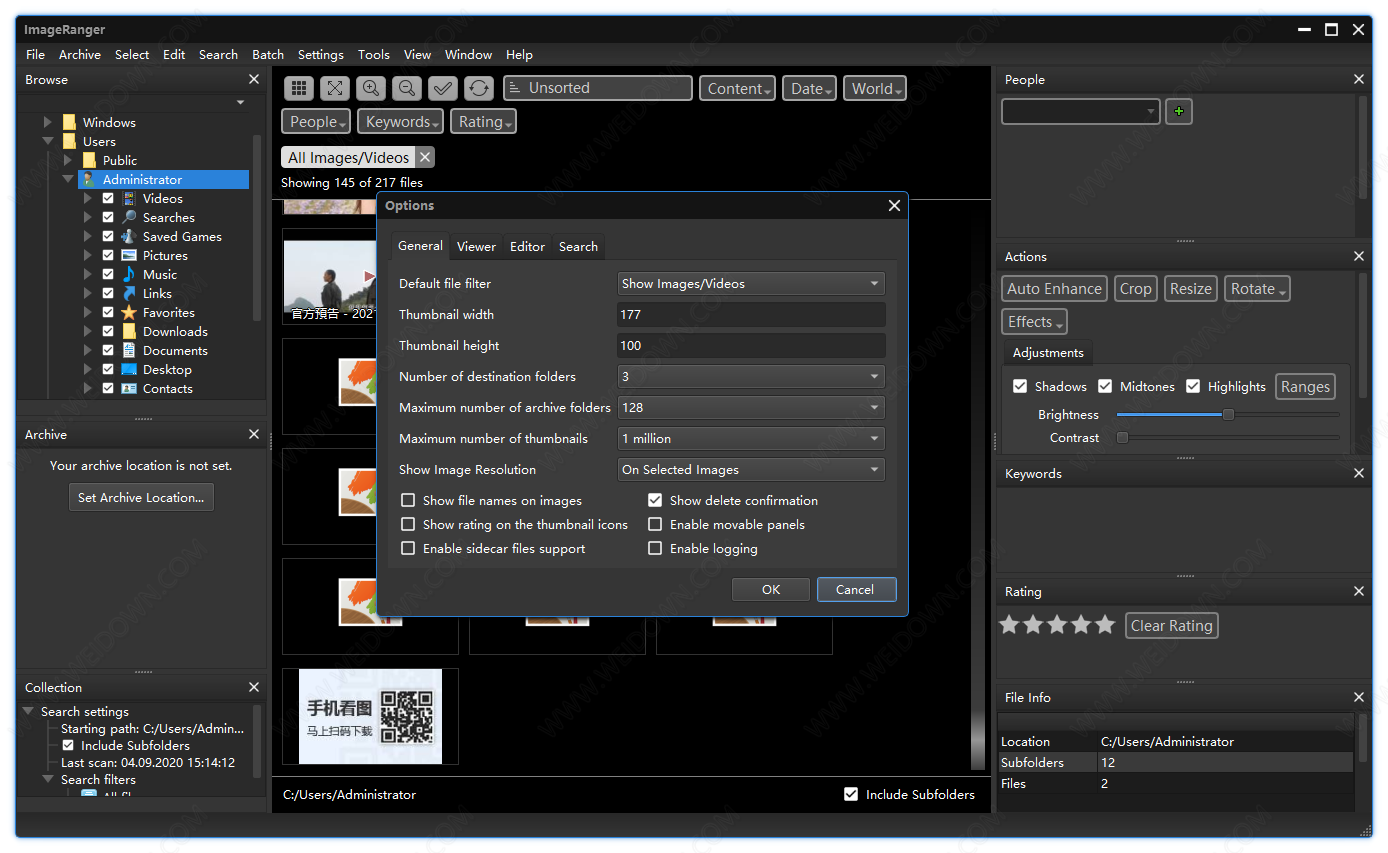Switch to the Viewer tab
Image resolution: width=1388 pixels, height=853 pixels.
476,247
